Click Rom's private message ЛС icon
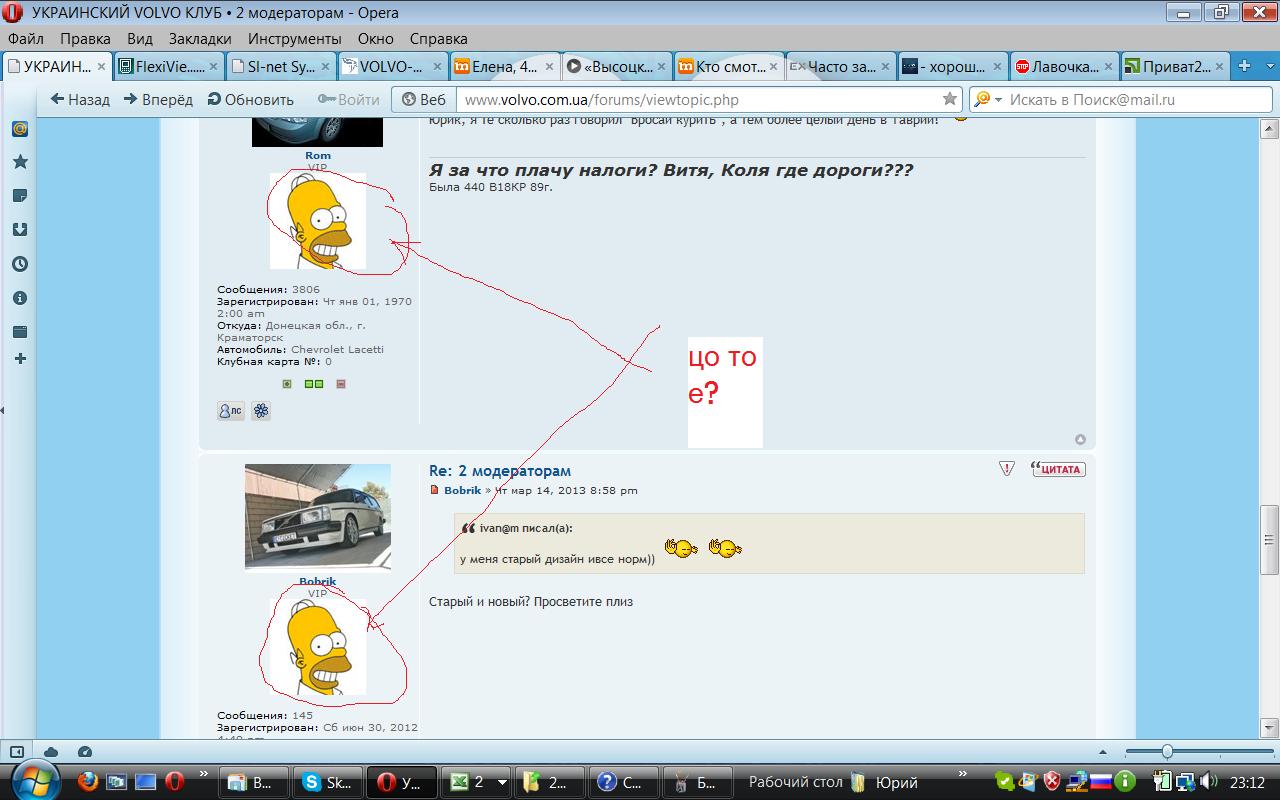 pos(231,411)
